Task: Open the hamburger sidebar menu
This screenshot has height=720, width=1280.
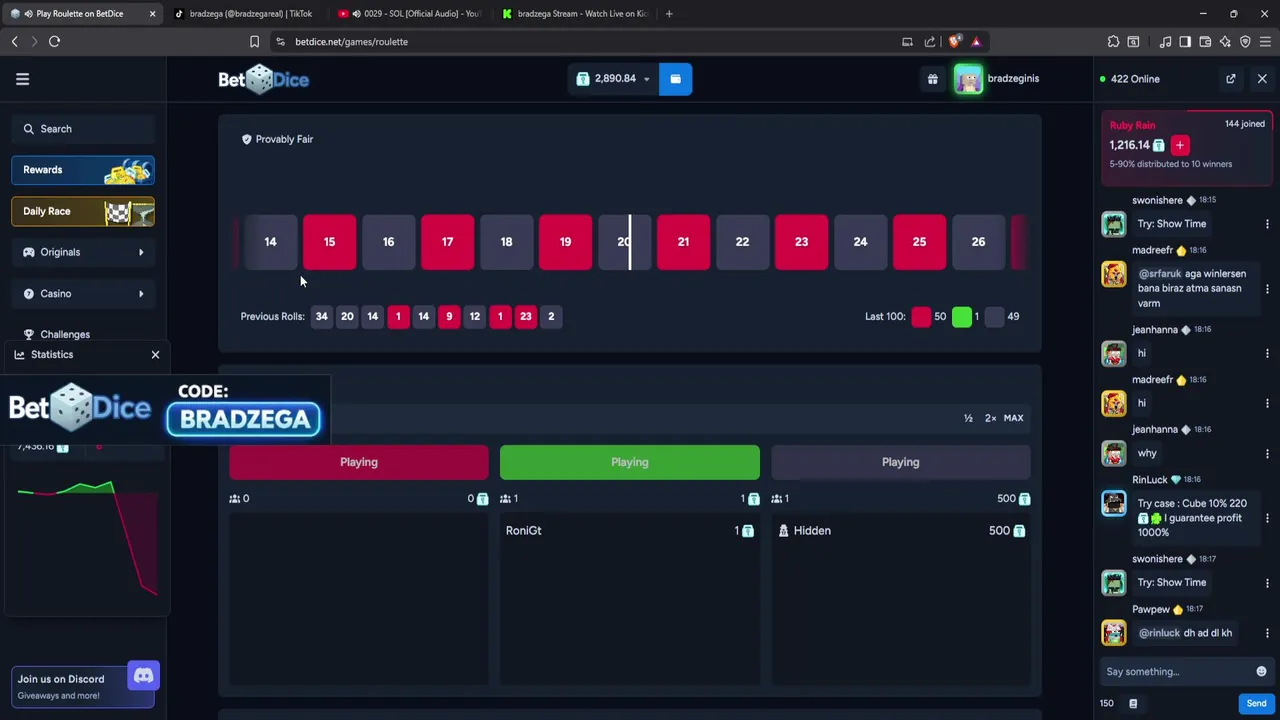Action: (x=22, y=79)
